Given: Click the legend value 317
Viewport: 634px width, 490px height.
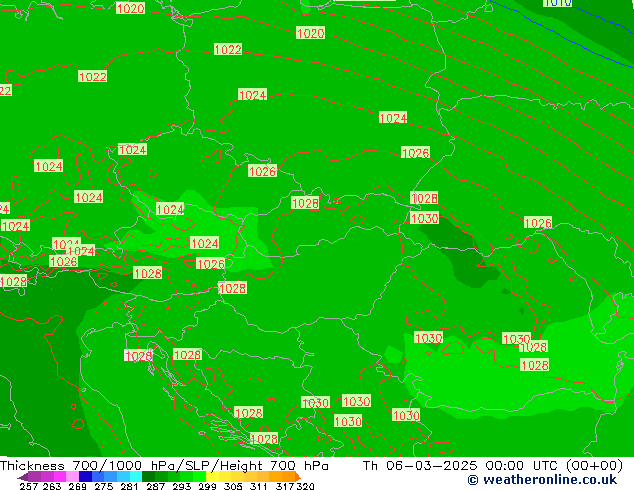Looking at the screenshot, I should pyautogui.click(x=285, y=486).
